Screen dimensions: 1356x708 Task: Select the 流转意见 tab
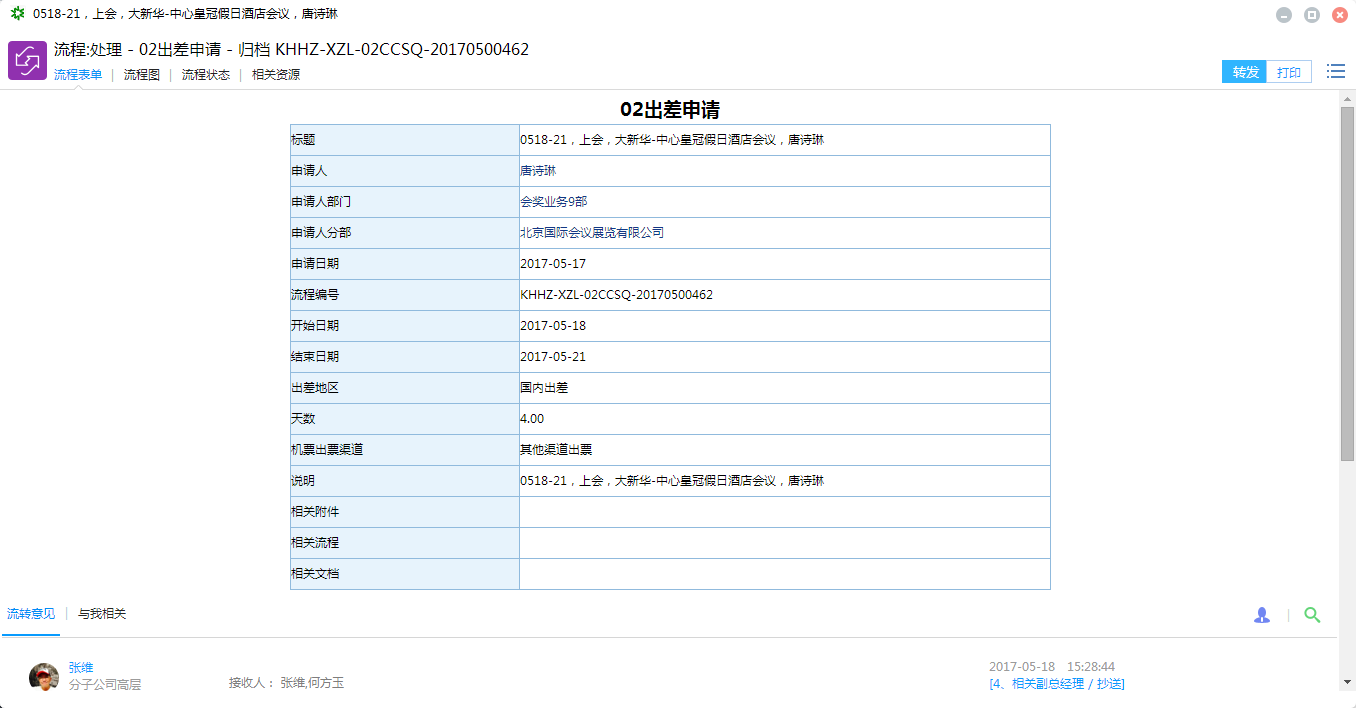tap(31, 614)
